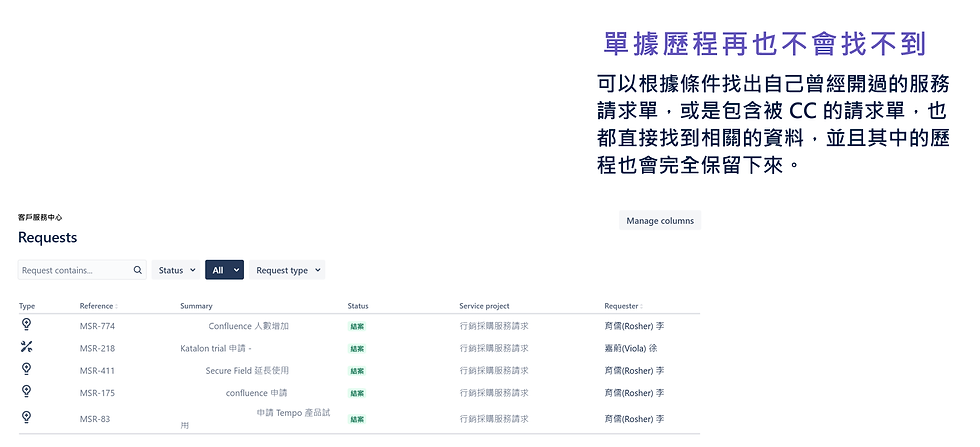Open the confluence 申請 summary
The width and height of the screenshot is (980, 447).
coord(256,393)
